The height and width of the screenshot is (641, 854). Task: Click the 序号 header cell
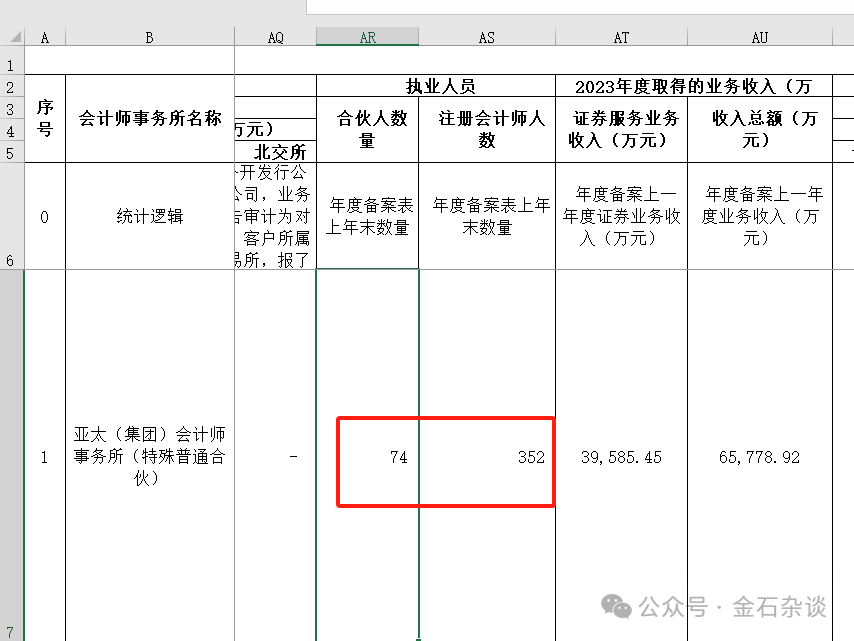(45, 118)
